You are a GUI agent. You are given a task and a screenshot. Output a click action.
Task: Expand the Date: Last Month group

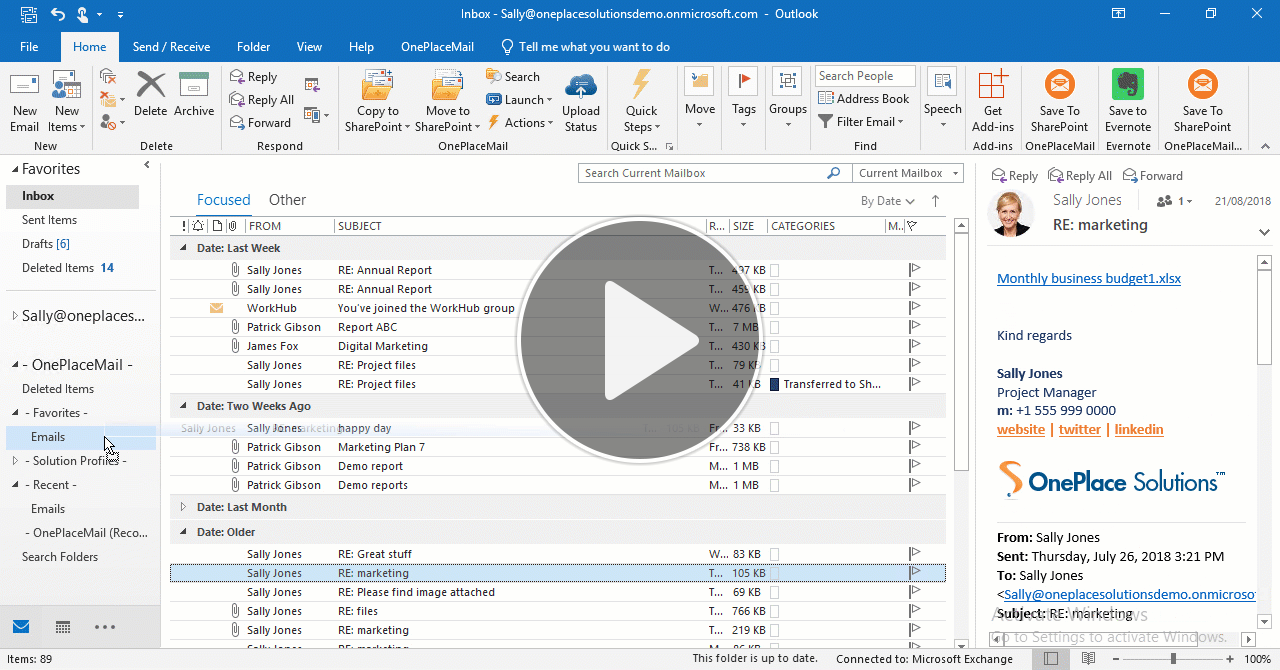183,507
